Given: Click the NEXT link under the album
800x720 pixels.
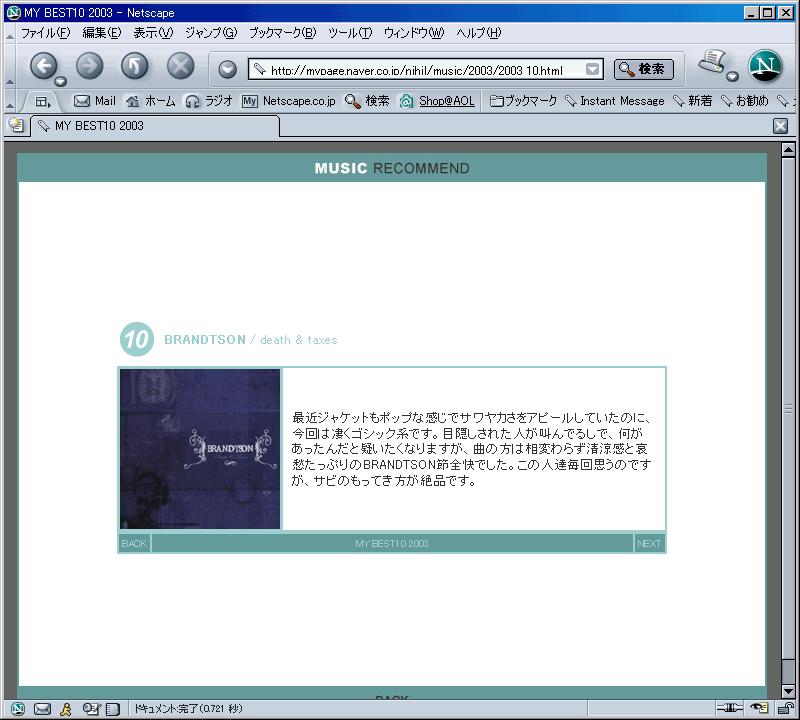Looking at the screenshot, I should click(x=649, y=543).
